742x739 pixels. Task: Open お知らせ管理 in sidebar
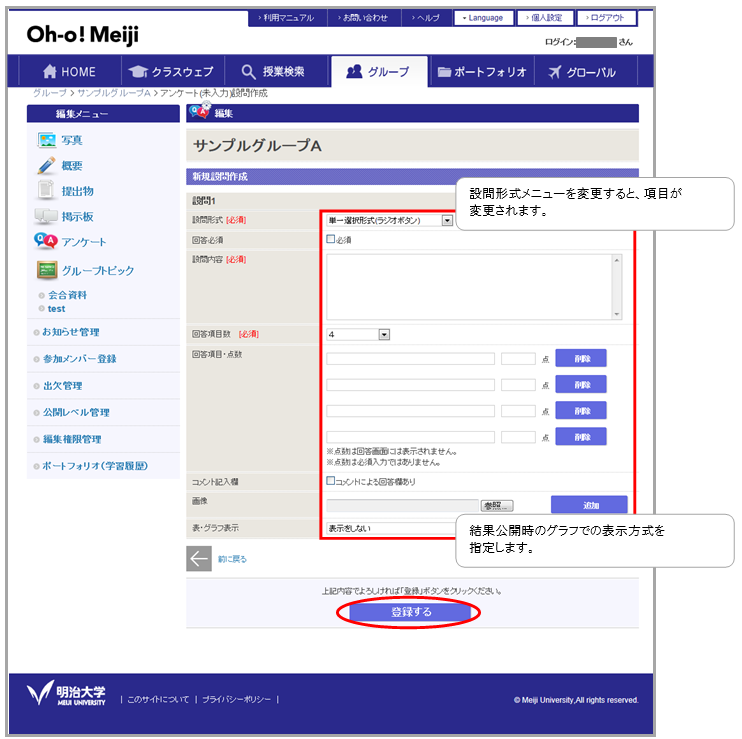[71, 332]
